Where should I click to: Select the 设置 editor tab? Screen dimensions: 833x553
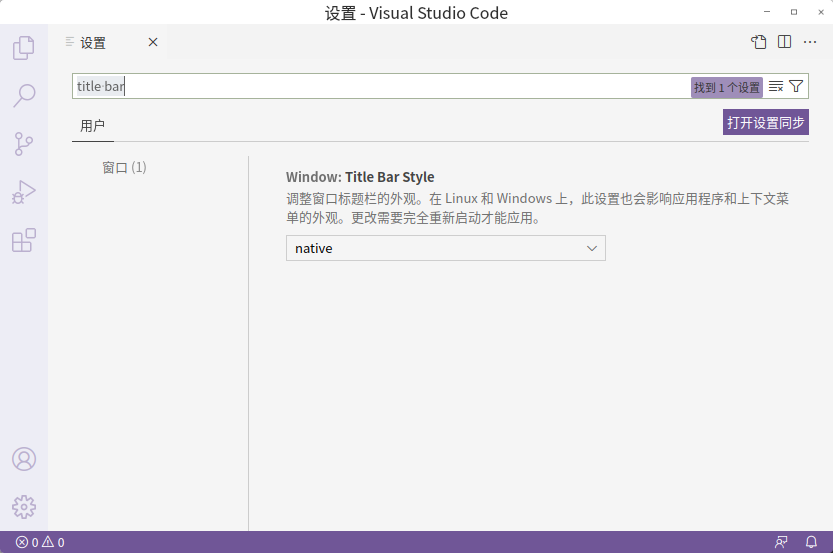pos(108,42)
